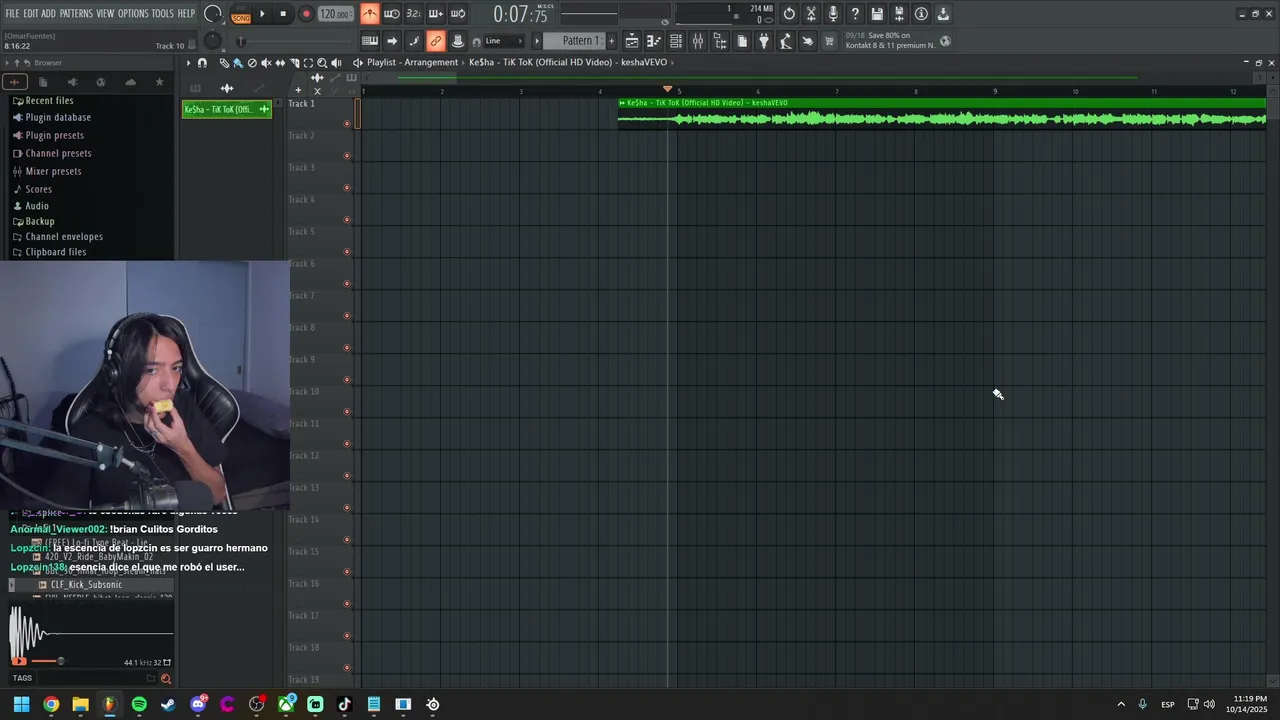1280x720 pixels.
Task: Click the Undo history icon
Action: 789,14
